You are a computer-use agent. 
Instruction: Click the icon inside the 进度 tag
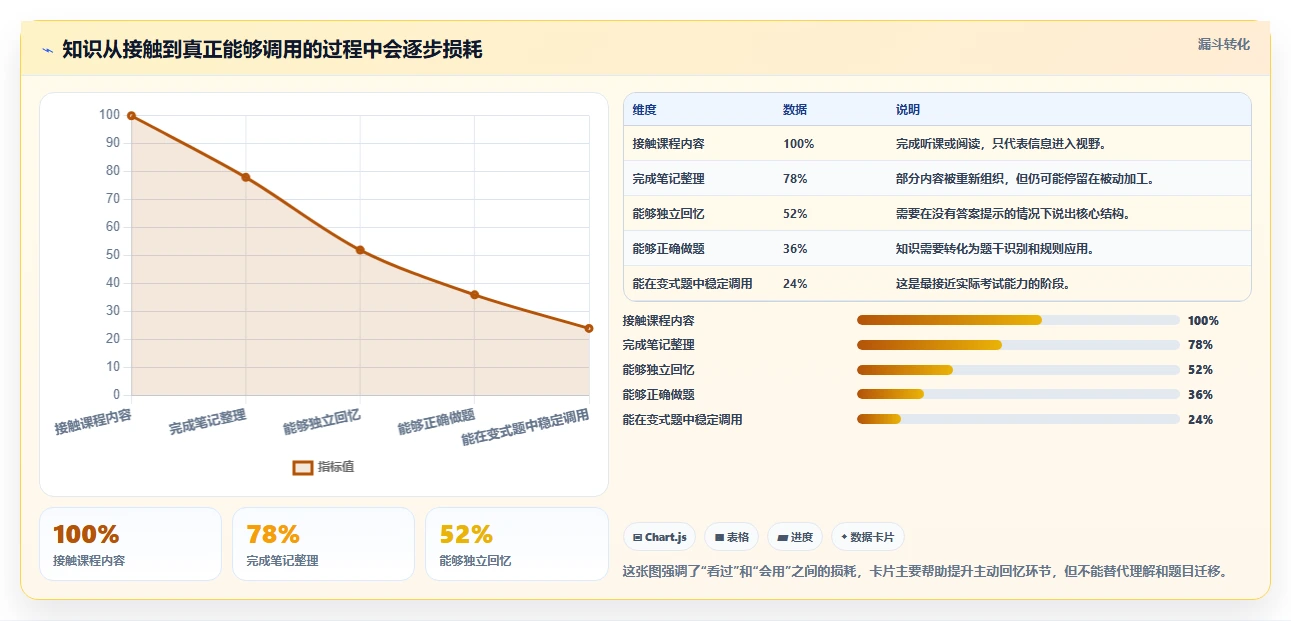point(782,537)
